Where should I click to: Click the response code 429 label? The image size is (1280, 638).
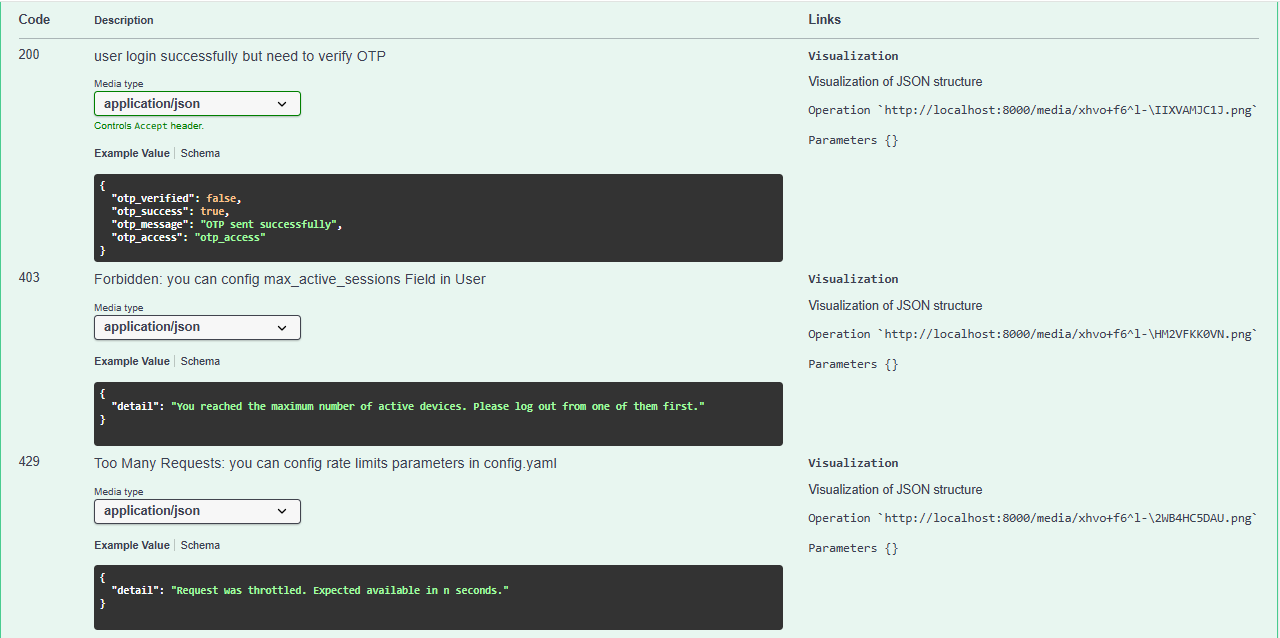tap(29, 463)
